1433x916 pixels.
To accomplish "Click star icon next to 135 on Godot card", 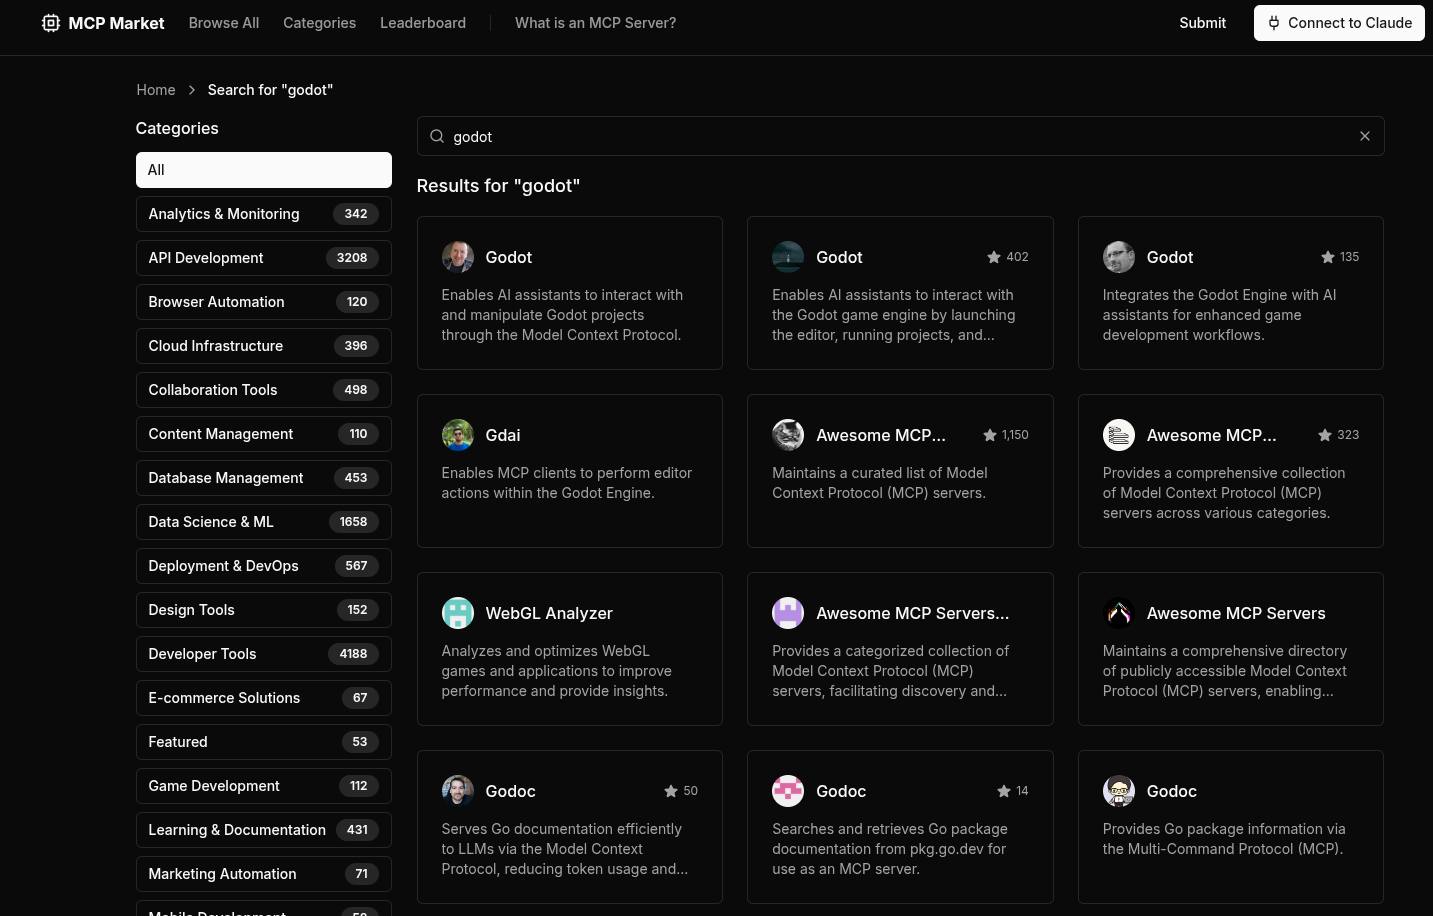I will coord(1328,257).
